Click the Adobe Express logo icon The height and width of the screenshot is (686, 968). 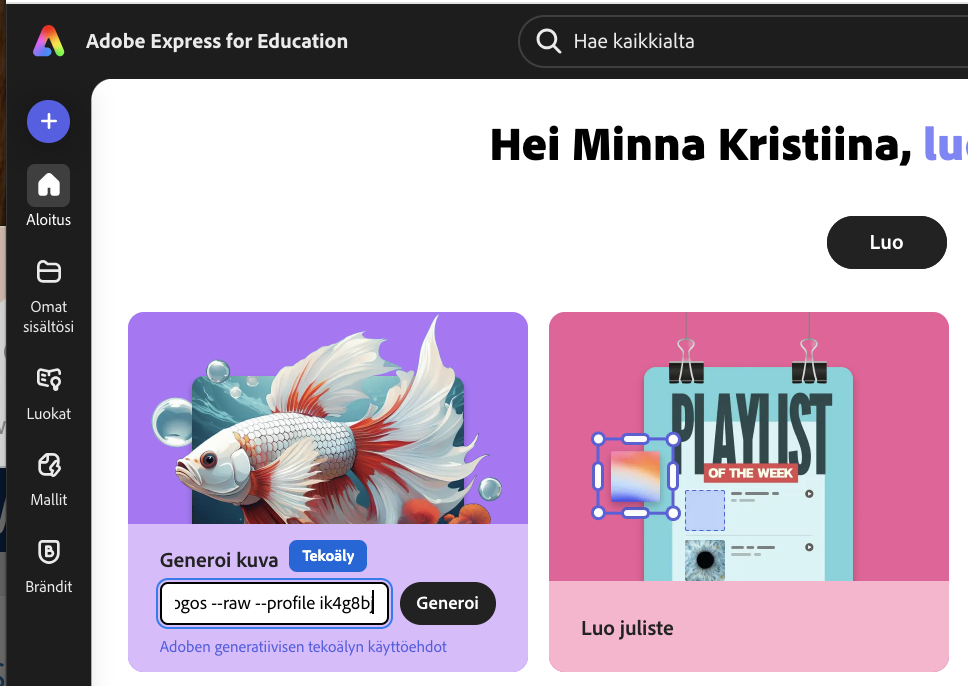point(48,41)
